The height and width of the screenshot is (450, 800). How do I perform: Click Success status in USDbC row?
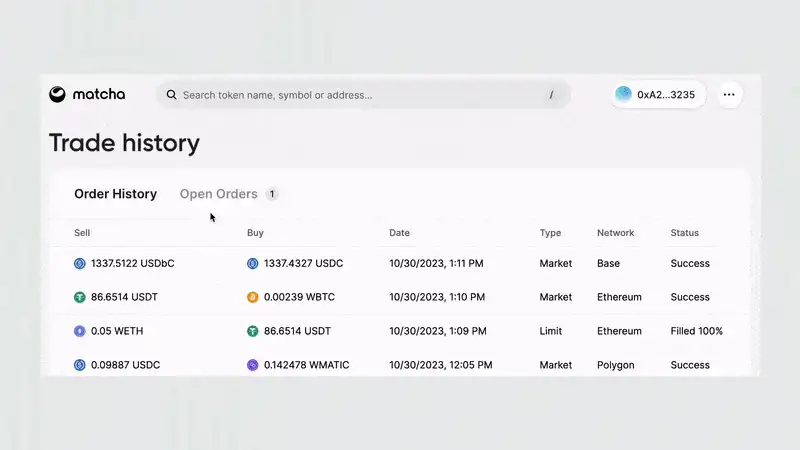tap(690, 263)
